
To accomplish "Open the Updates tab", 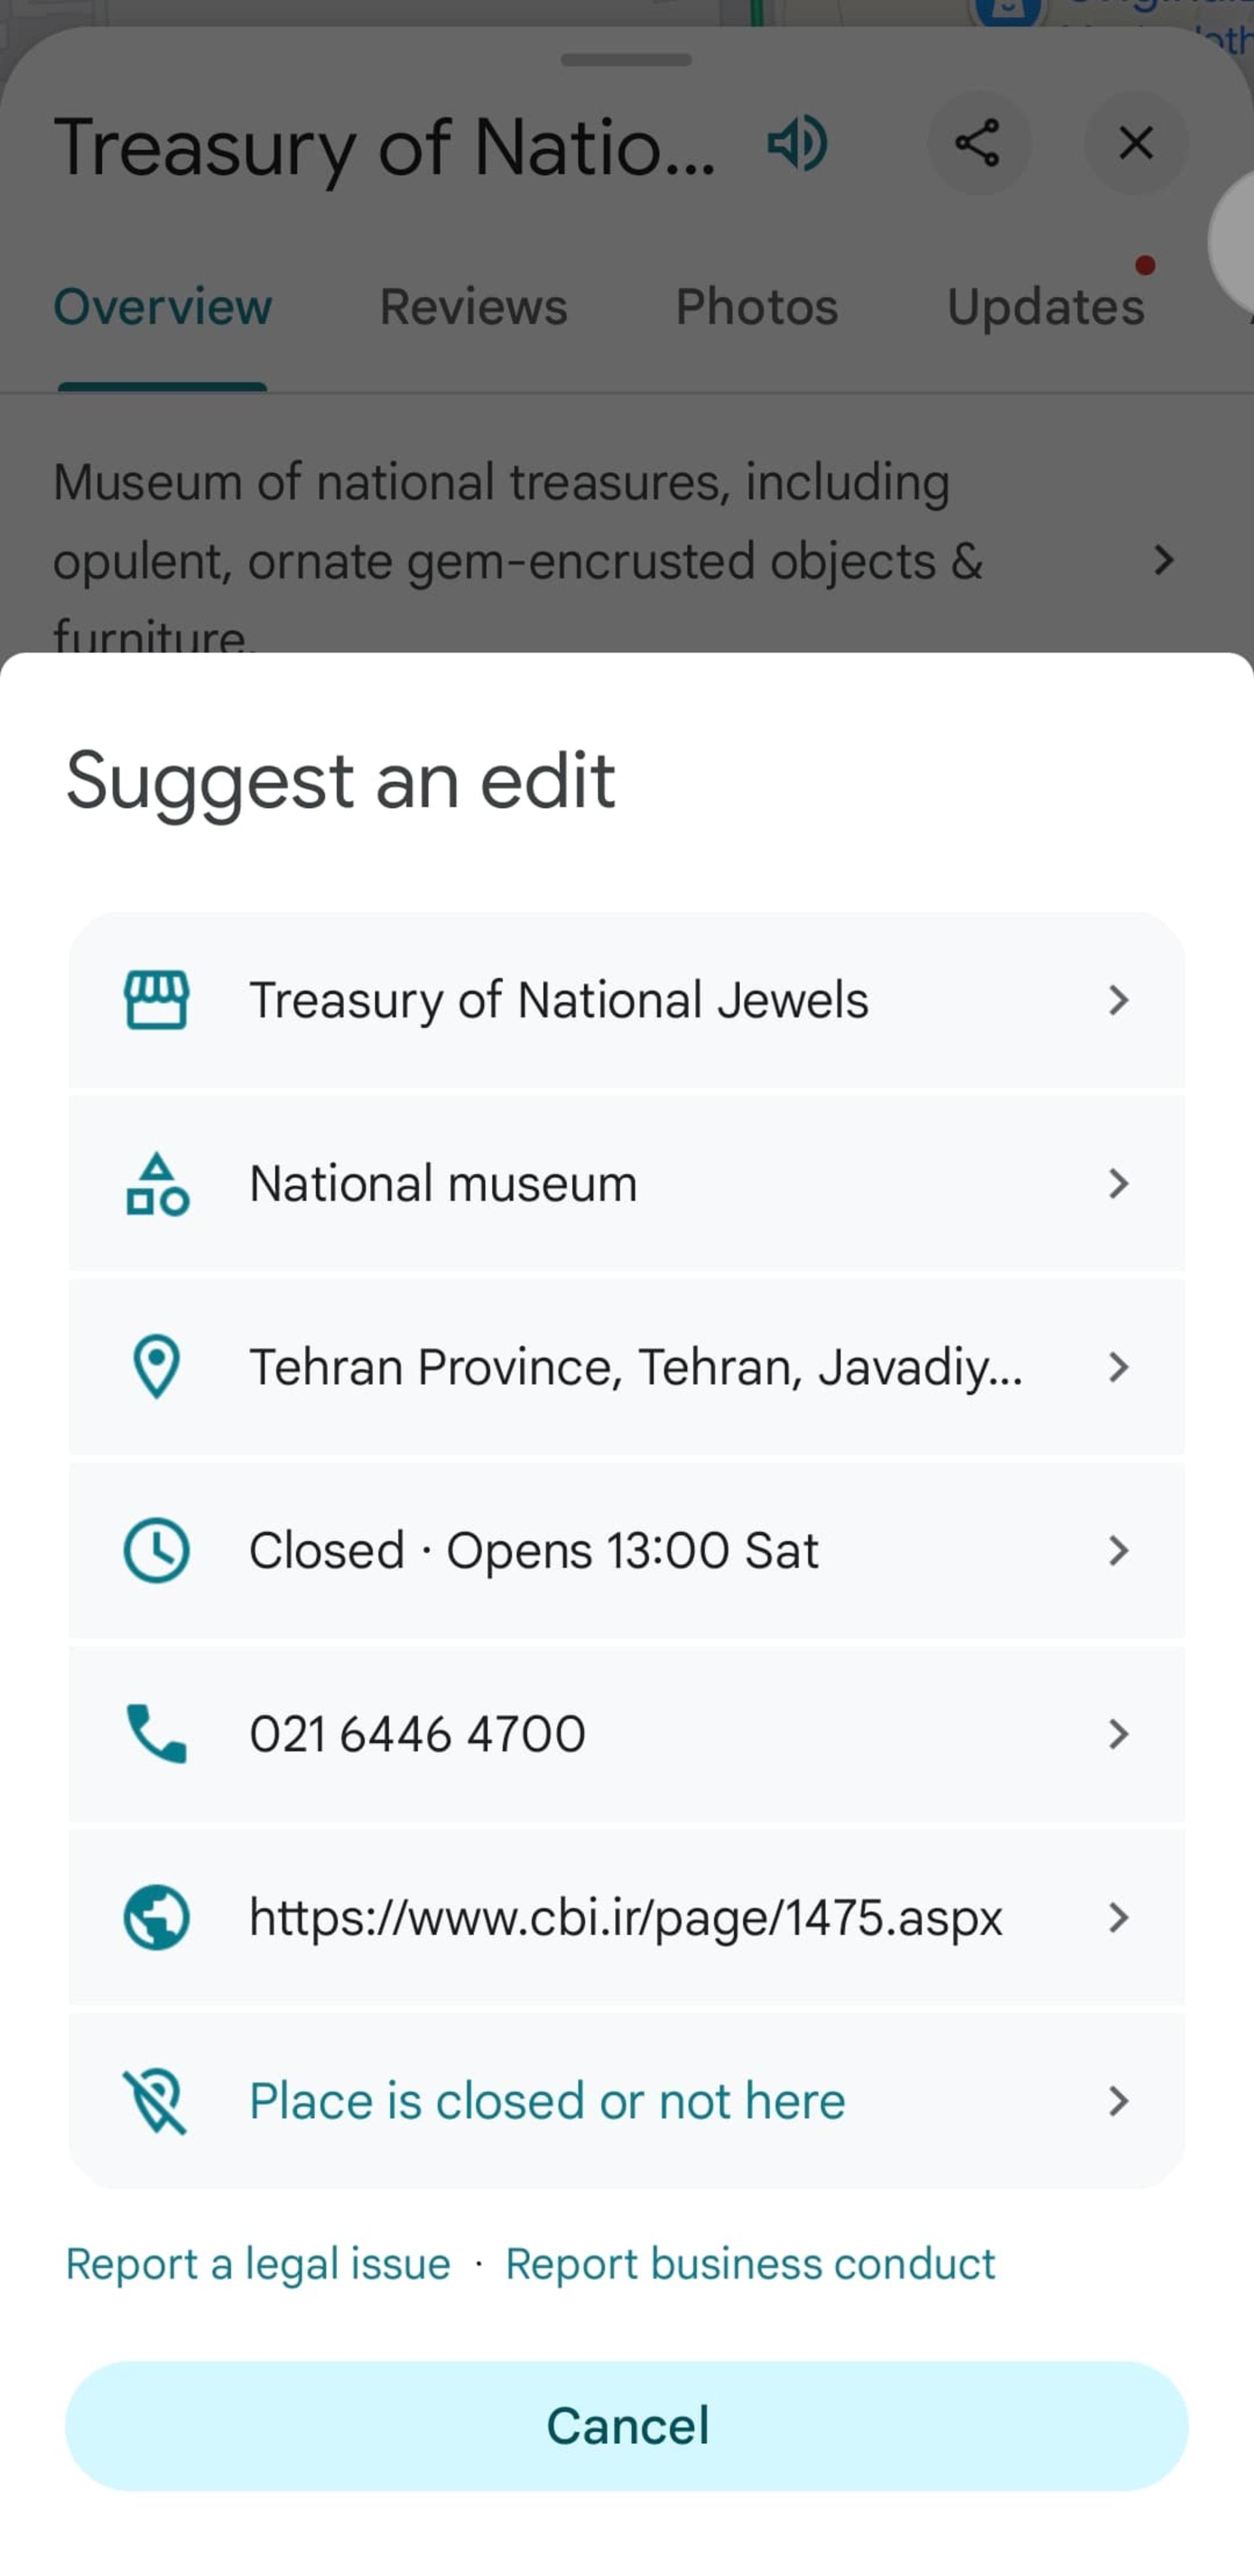I will 1046,306.
